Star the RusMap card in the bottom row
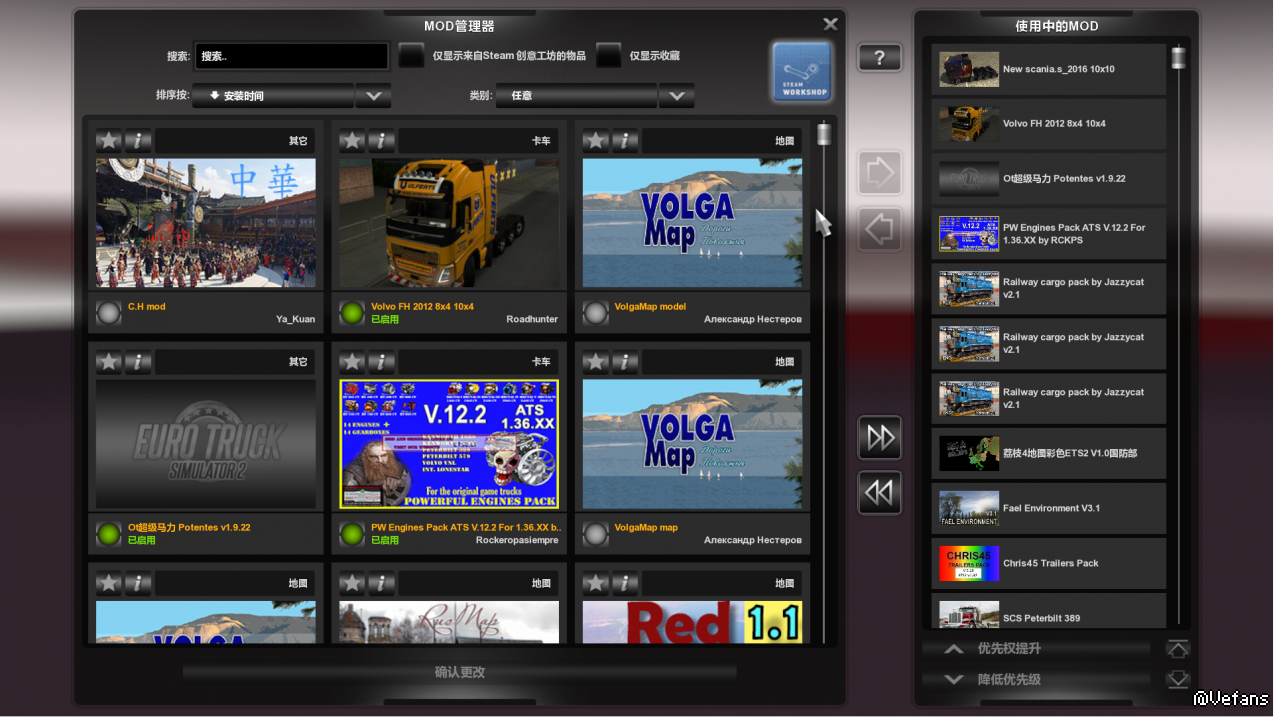The height and width of the screenshot is (719, 1281). coord(352,582)
